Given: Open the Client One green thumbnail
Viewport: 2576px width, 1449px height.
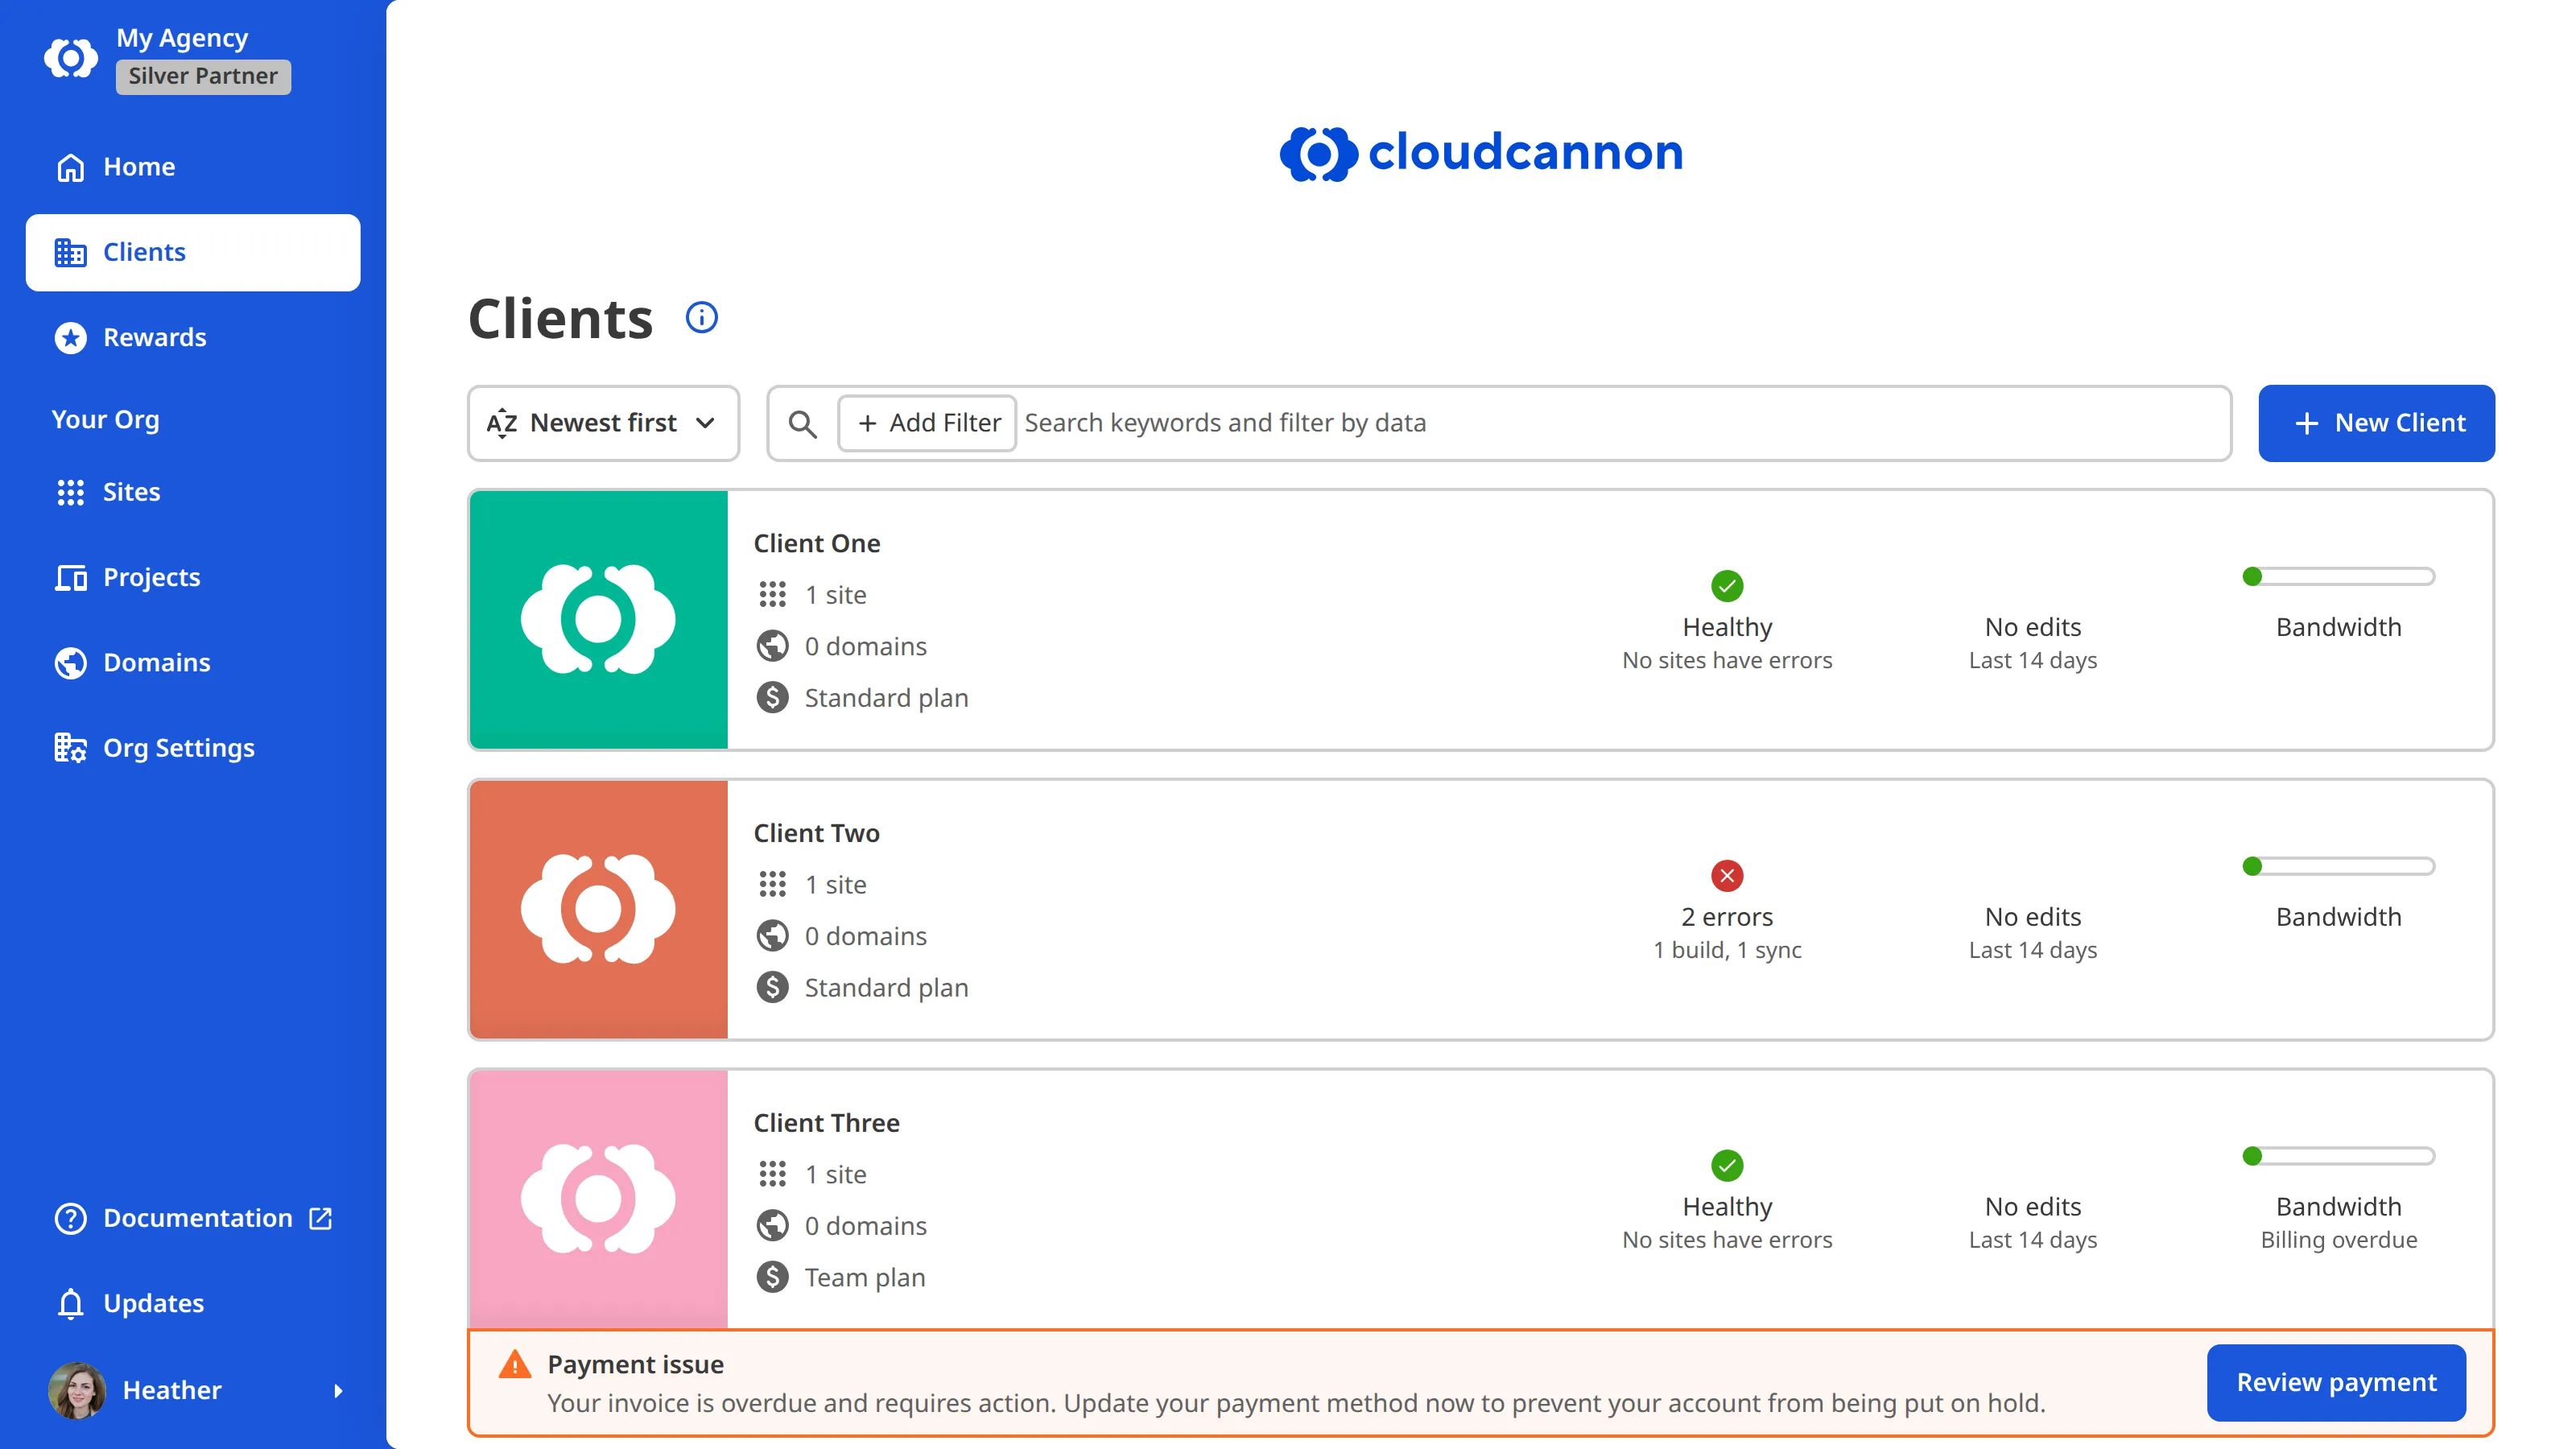Looking at the screenshot, I should click(x=598, y=620).
